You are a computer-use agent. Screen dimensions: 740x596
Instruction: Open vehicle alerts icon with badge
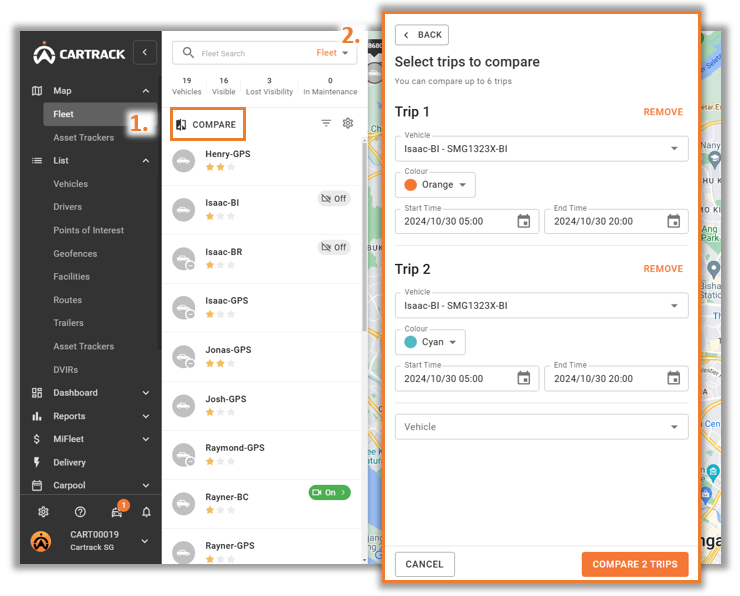118,511
